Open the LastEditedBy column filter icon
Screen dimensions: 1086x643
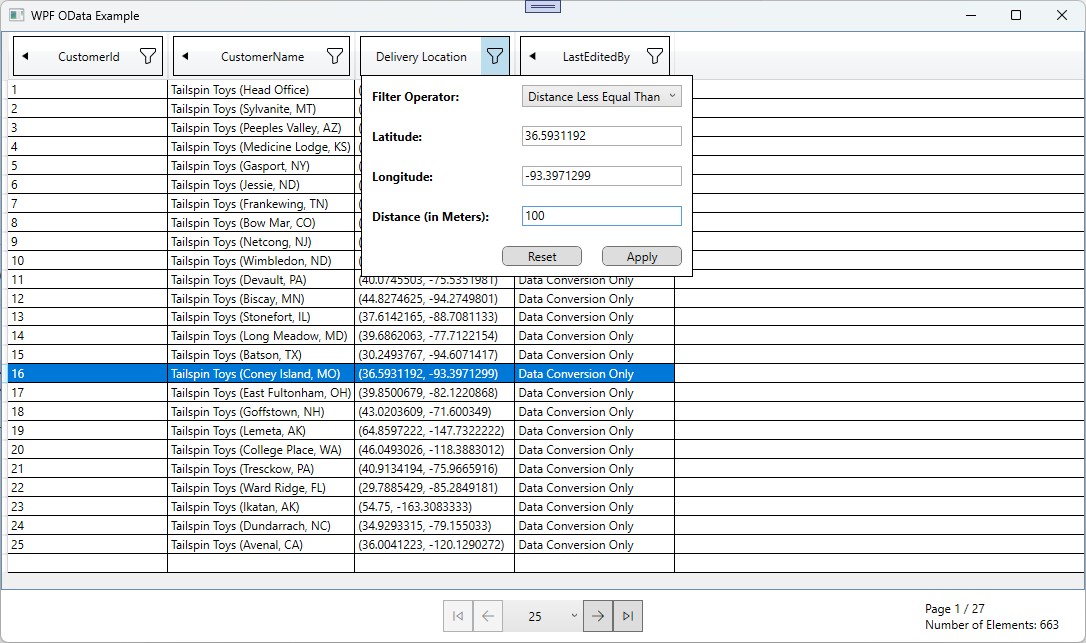tap(655, 56)
